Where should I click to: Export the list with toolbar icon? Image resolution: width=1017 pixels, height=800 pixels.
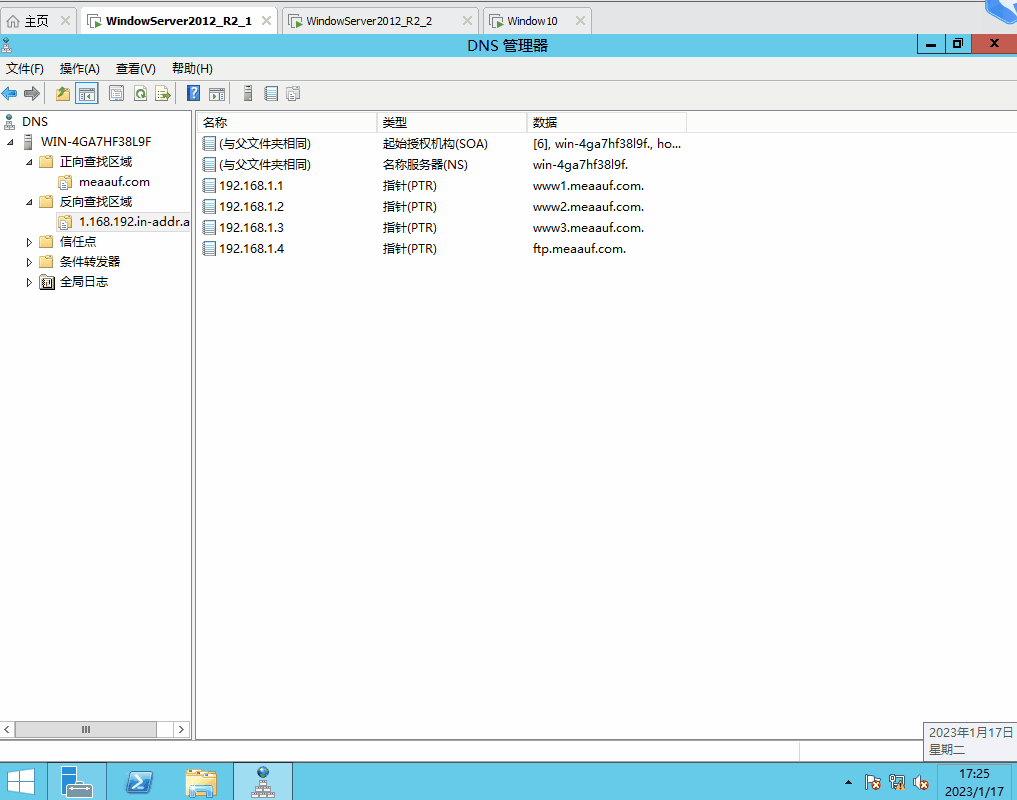click(163, 93)
